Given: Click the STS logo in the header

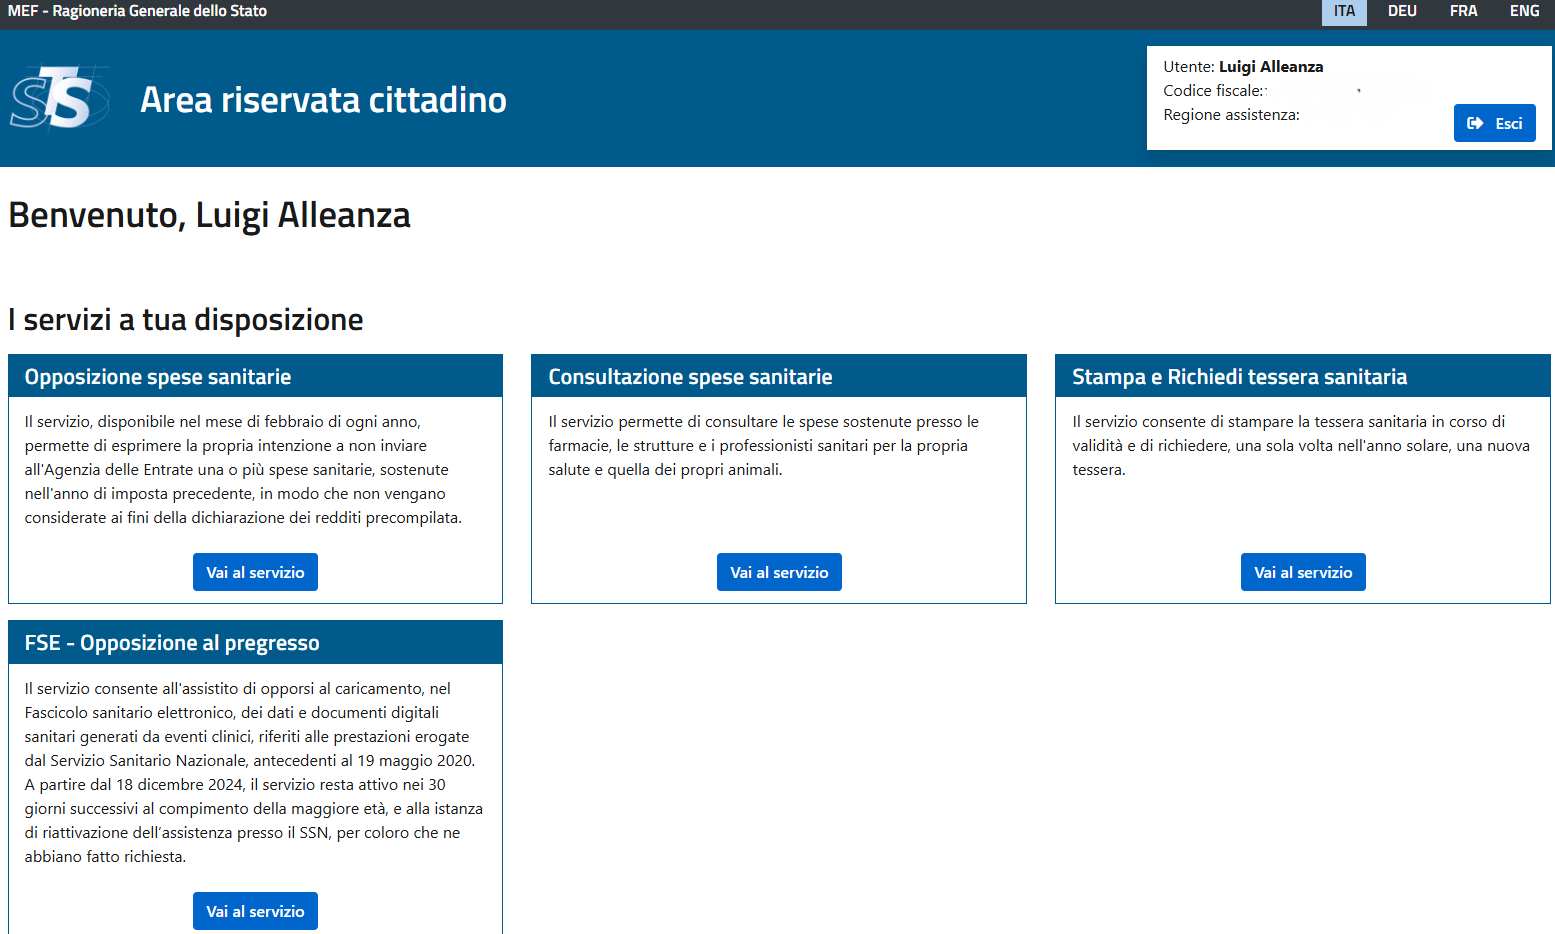Looking at the screenshot, I should [58, 97].
